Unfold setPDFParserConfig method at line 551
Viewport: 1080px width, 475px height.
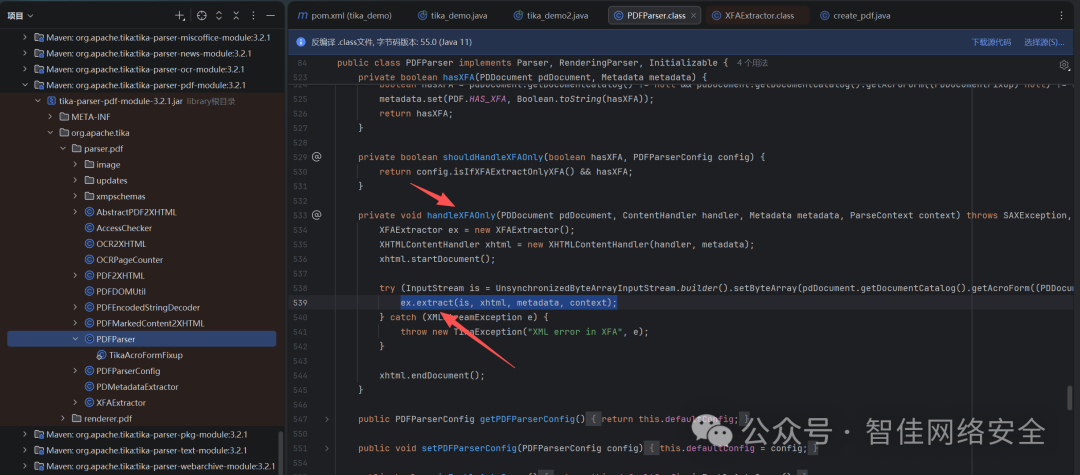(327, 448)
